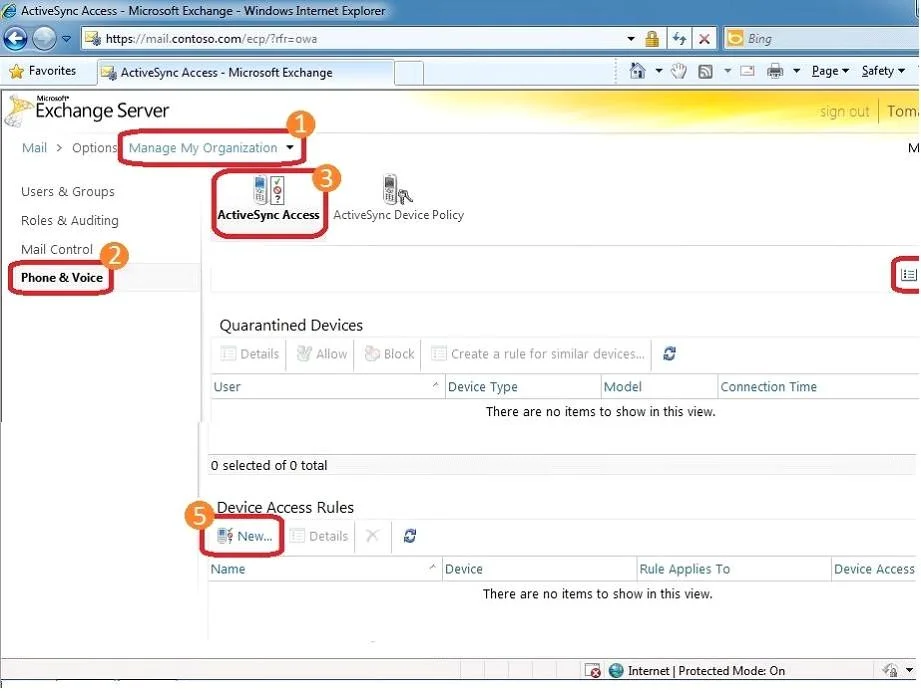Viewport: 921px width, 691px height.
Task: Select Phone & Voice in sidebar
Action: 62,277
